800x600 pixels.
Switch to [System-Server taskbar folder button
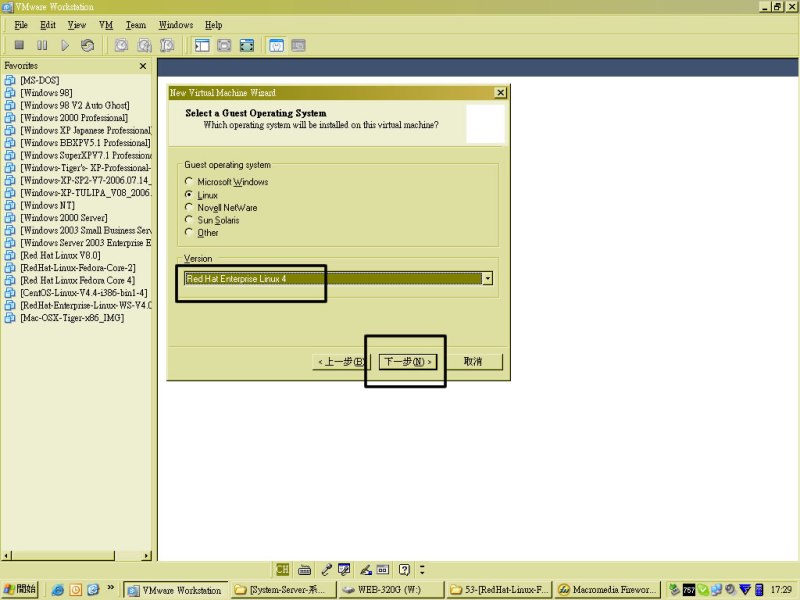283,590
